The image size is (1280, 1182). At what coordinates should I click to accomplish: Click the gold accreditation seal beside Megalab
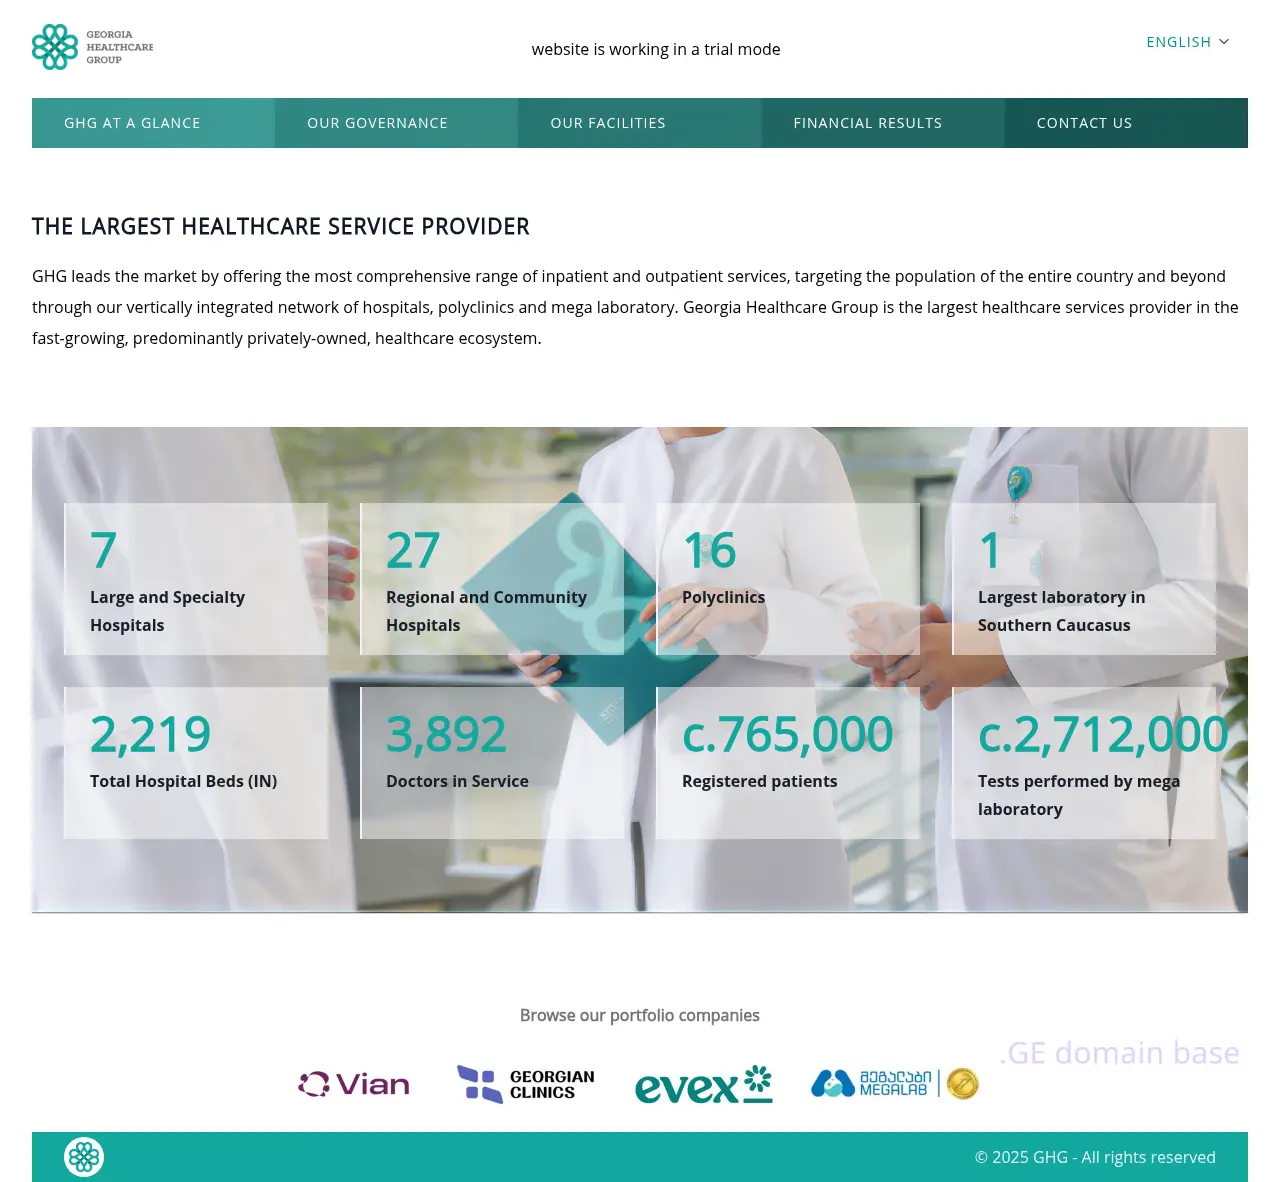(962, 1083)
